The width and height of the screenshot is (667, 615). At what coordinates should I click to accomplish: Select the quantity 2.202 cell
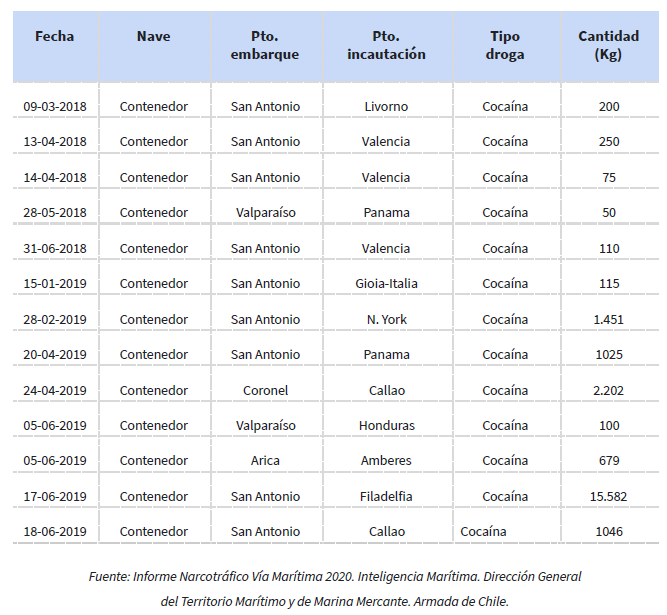point(609,390)
